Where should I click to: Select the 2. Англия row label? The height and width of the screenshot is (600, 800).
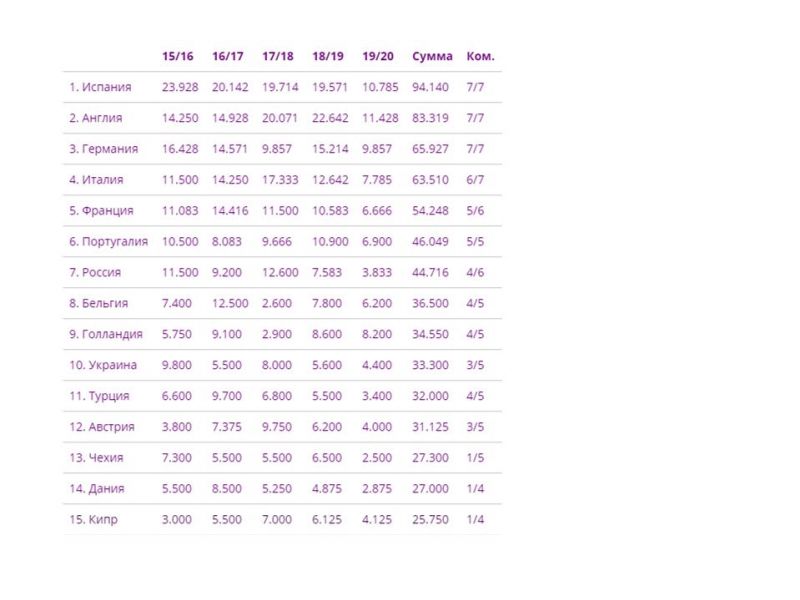(95, 118)
